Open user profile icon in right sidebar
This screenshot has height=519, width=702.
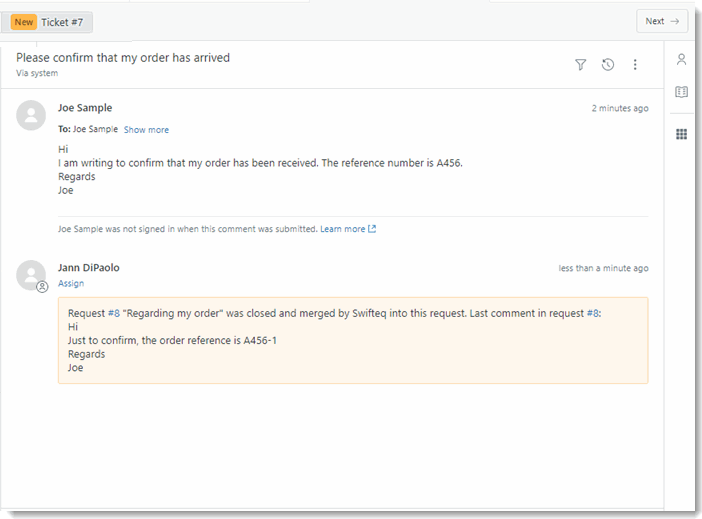[x=681, y=60]
